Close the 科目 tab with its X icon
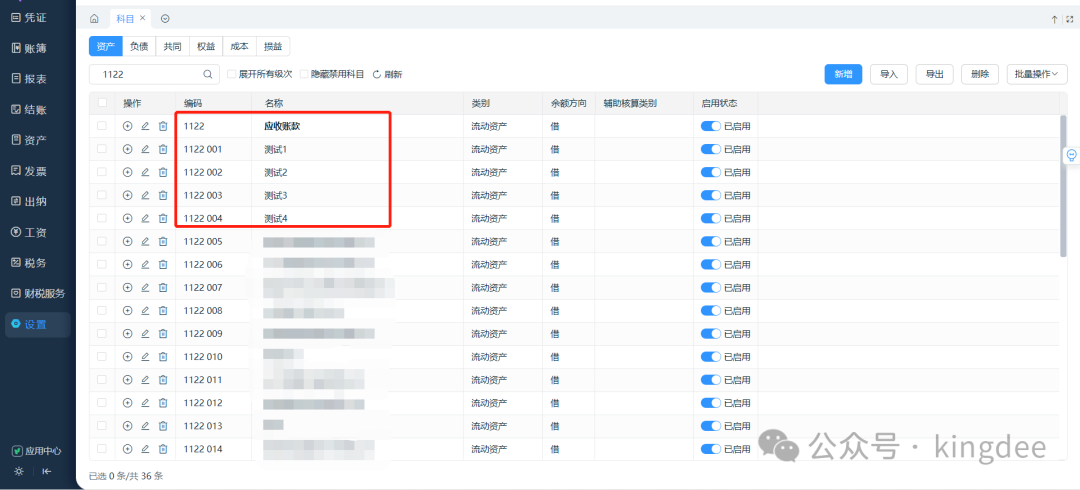This screenshot has width=1080, height=490. click(142, 19)
